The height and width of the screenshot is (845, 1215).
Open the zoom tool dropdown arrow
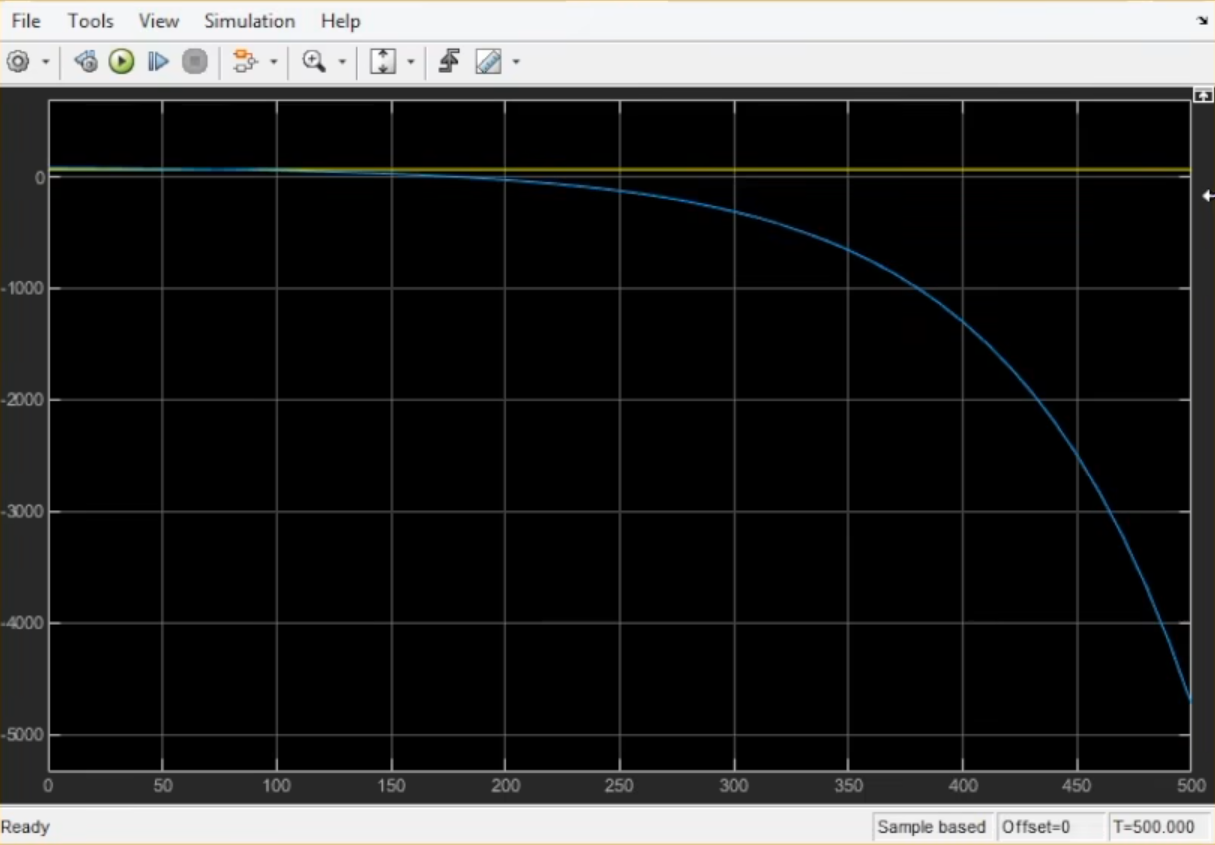[342, 62]
